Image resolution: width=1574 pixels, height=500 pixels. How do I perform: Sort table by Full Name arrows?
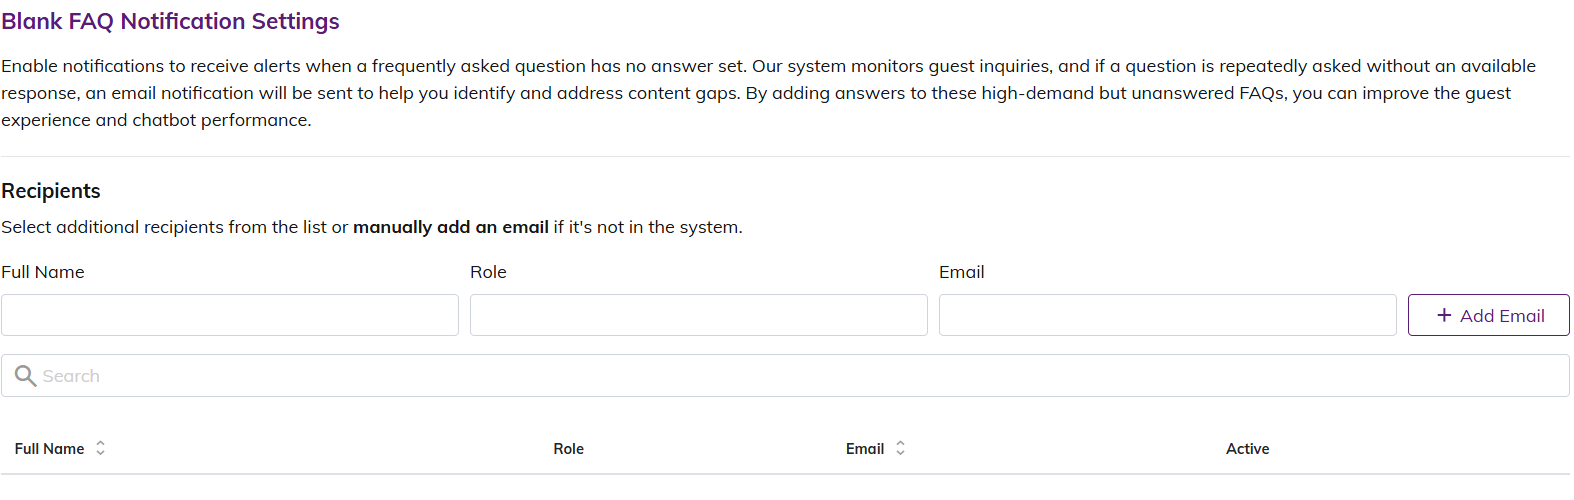pyautogui.click(x=100, y=448)
